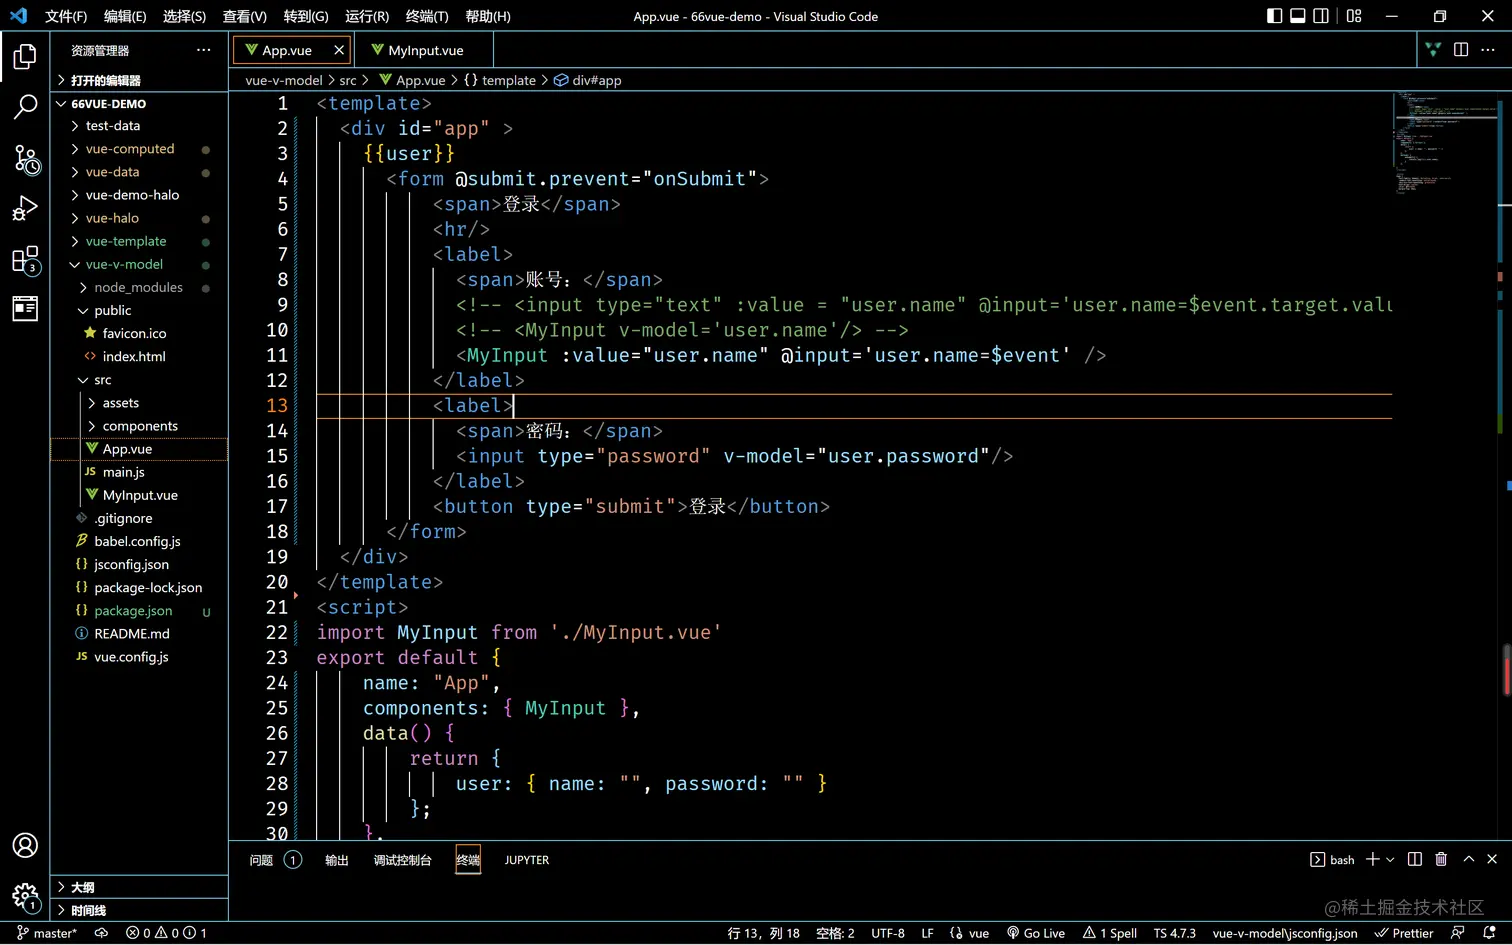Switch to the JUPYTER panel tab

pyautogui.click(x=527, y=860)
